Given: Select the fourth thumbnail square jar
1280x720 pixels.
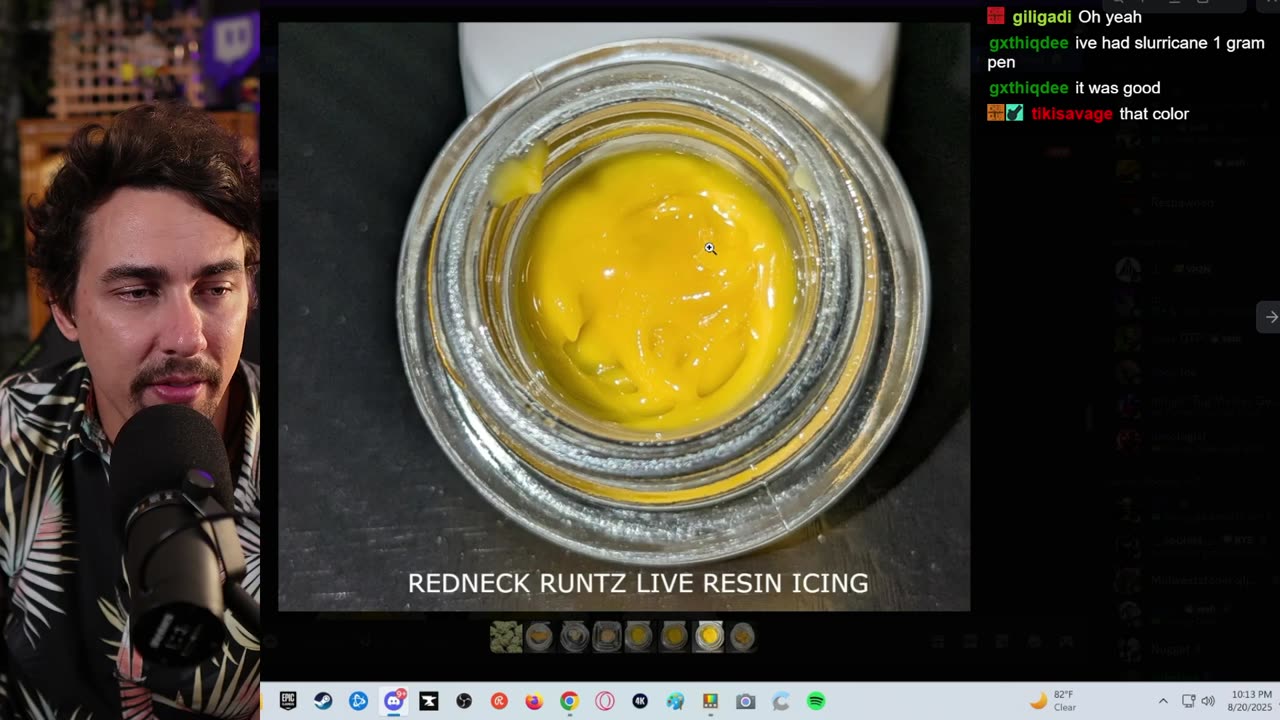Looking at the screenshot, I should tap(607, 636).
